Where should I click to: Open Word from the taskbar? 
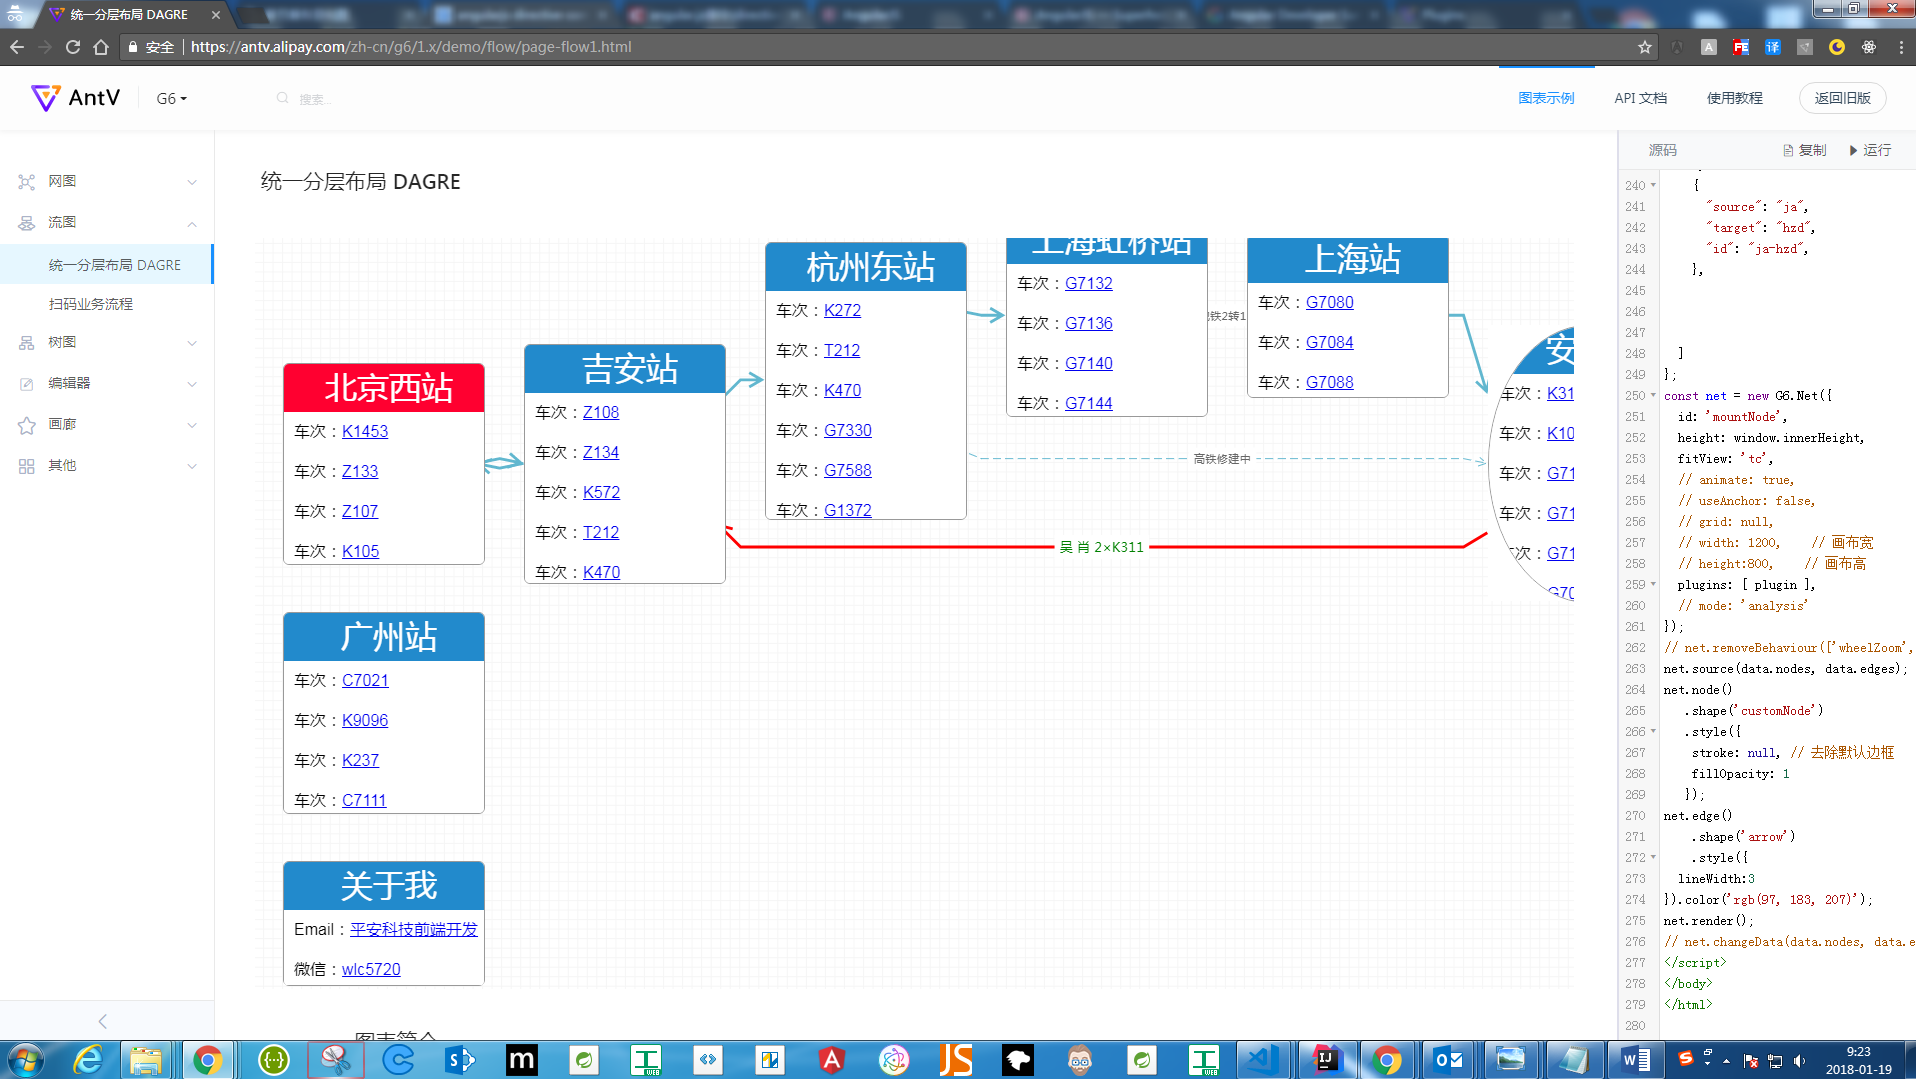[x=1636, y=1059]
